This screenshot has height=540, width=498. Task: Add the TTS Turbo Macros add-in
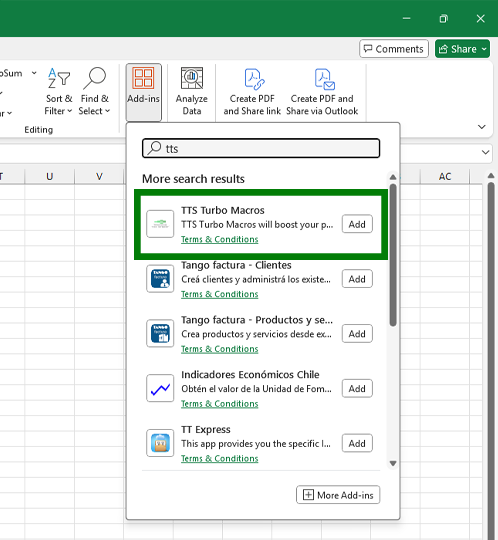click(357, 224)
